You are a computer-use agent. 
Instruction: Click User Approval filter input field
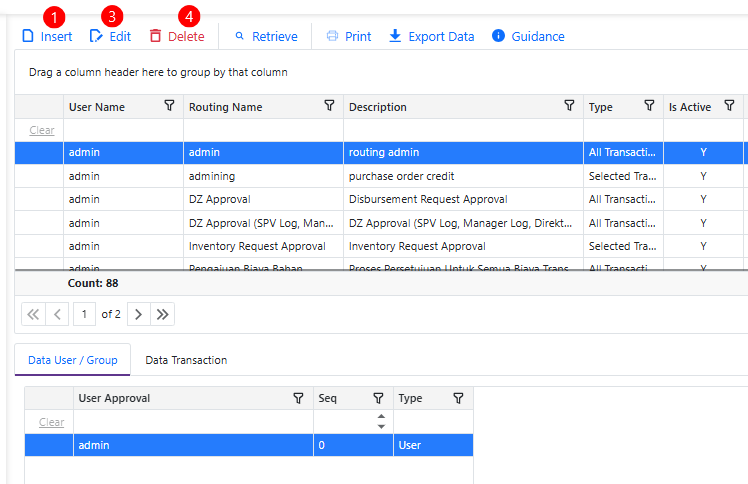pyautogui.click(x=193, y=422)
